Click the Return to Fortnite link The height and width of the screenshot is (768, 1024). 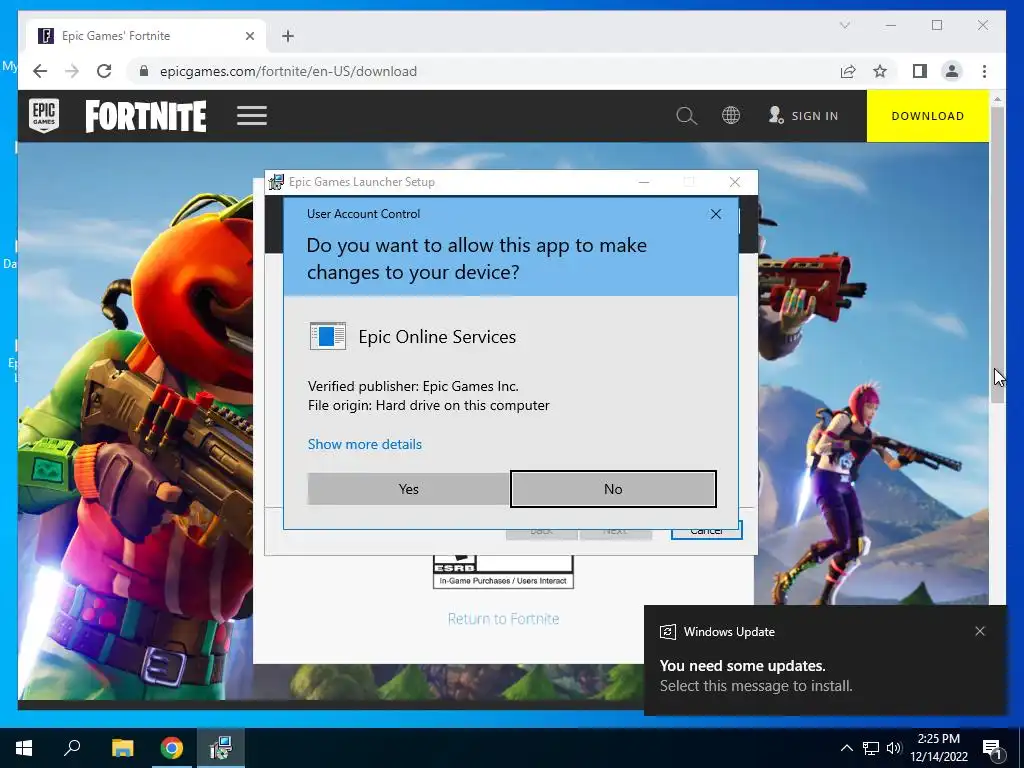[504, 618]
